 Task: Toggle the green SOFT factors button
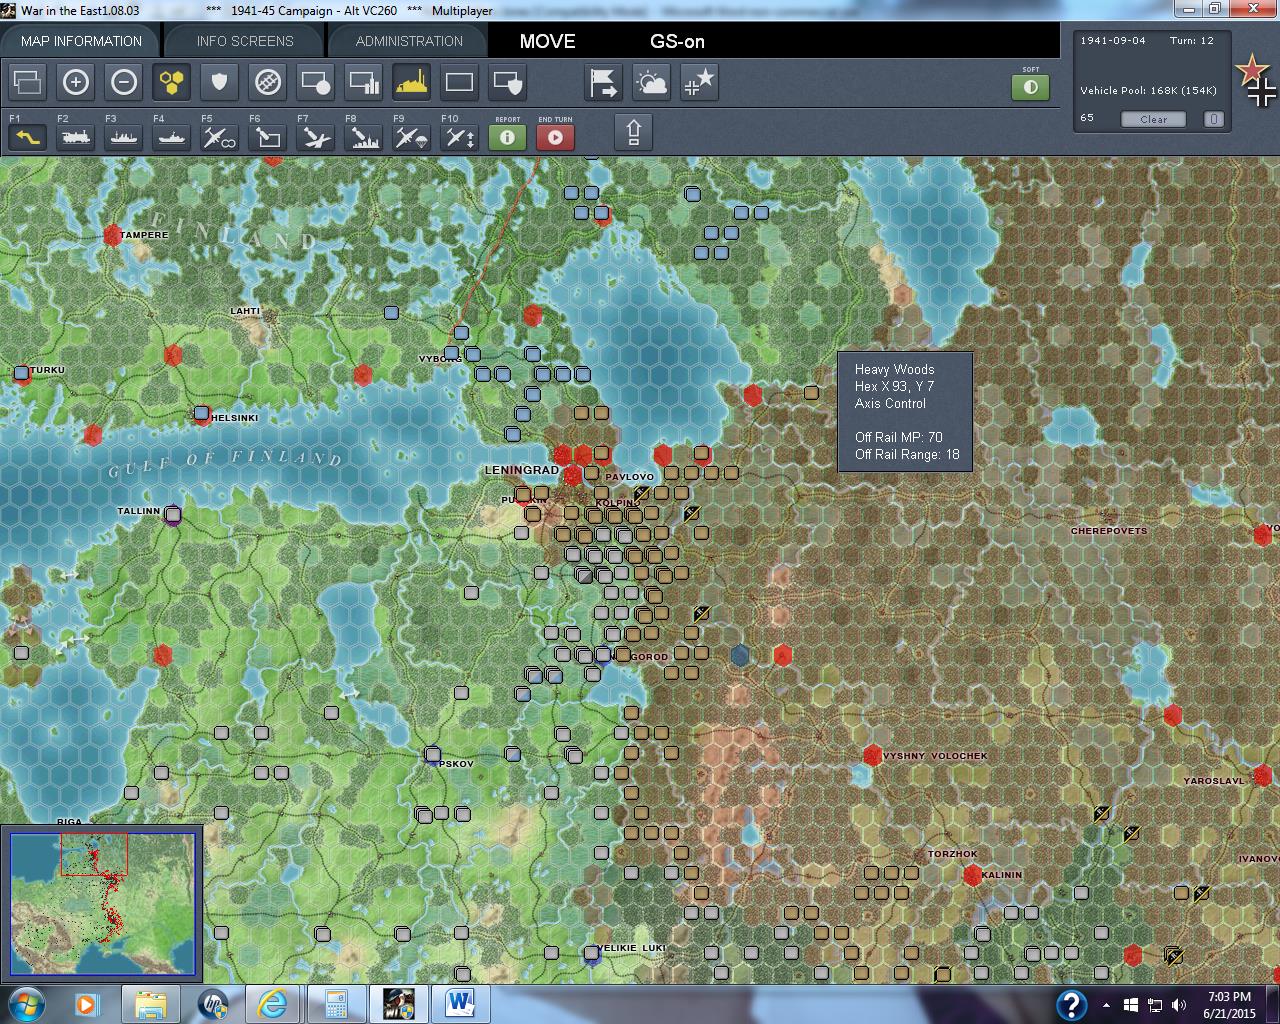1031,87
